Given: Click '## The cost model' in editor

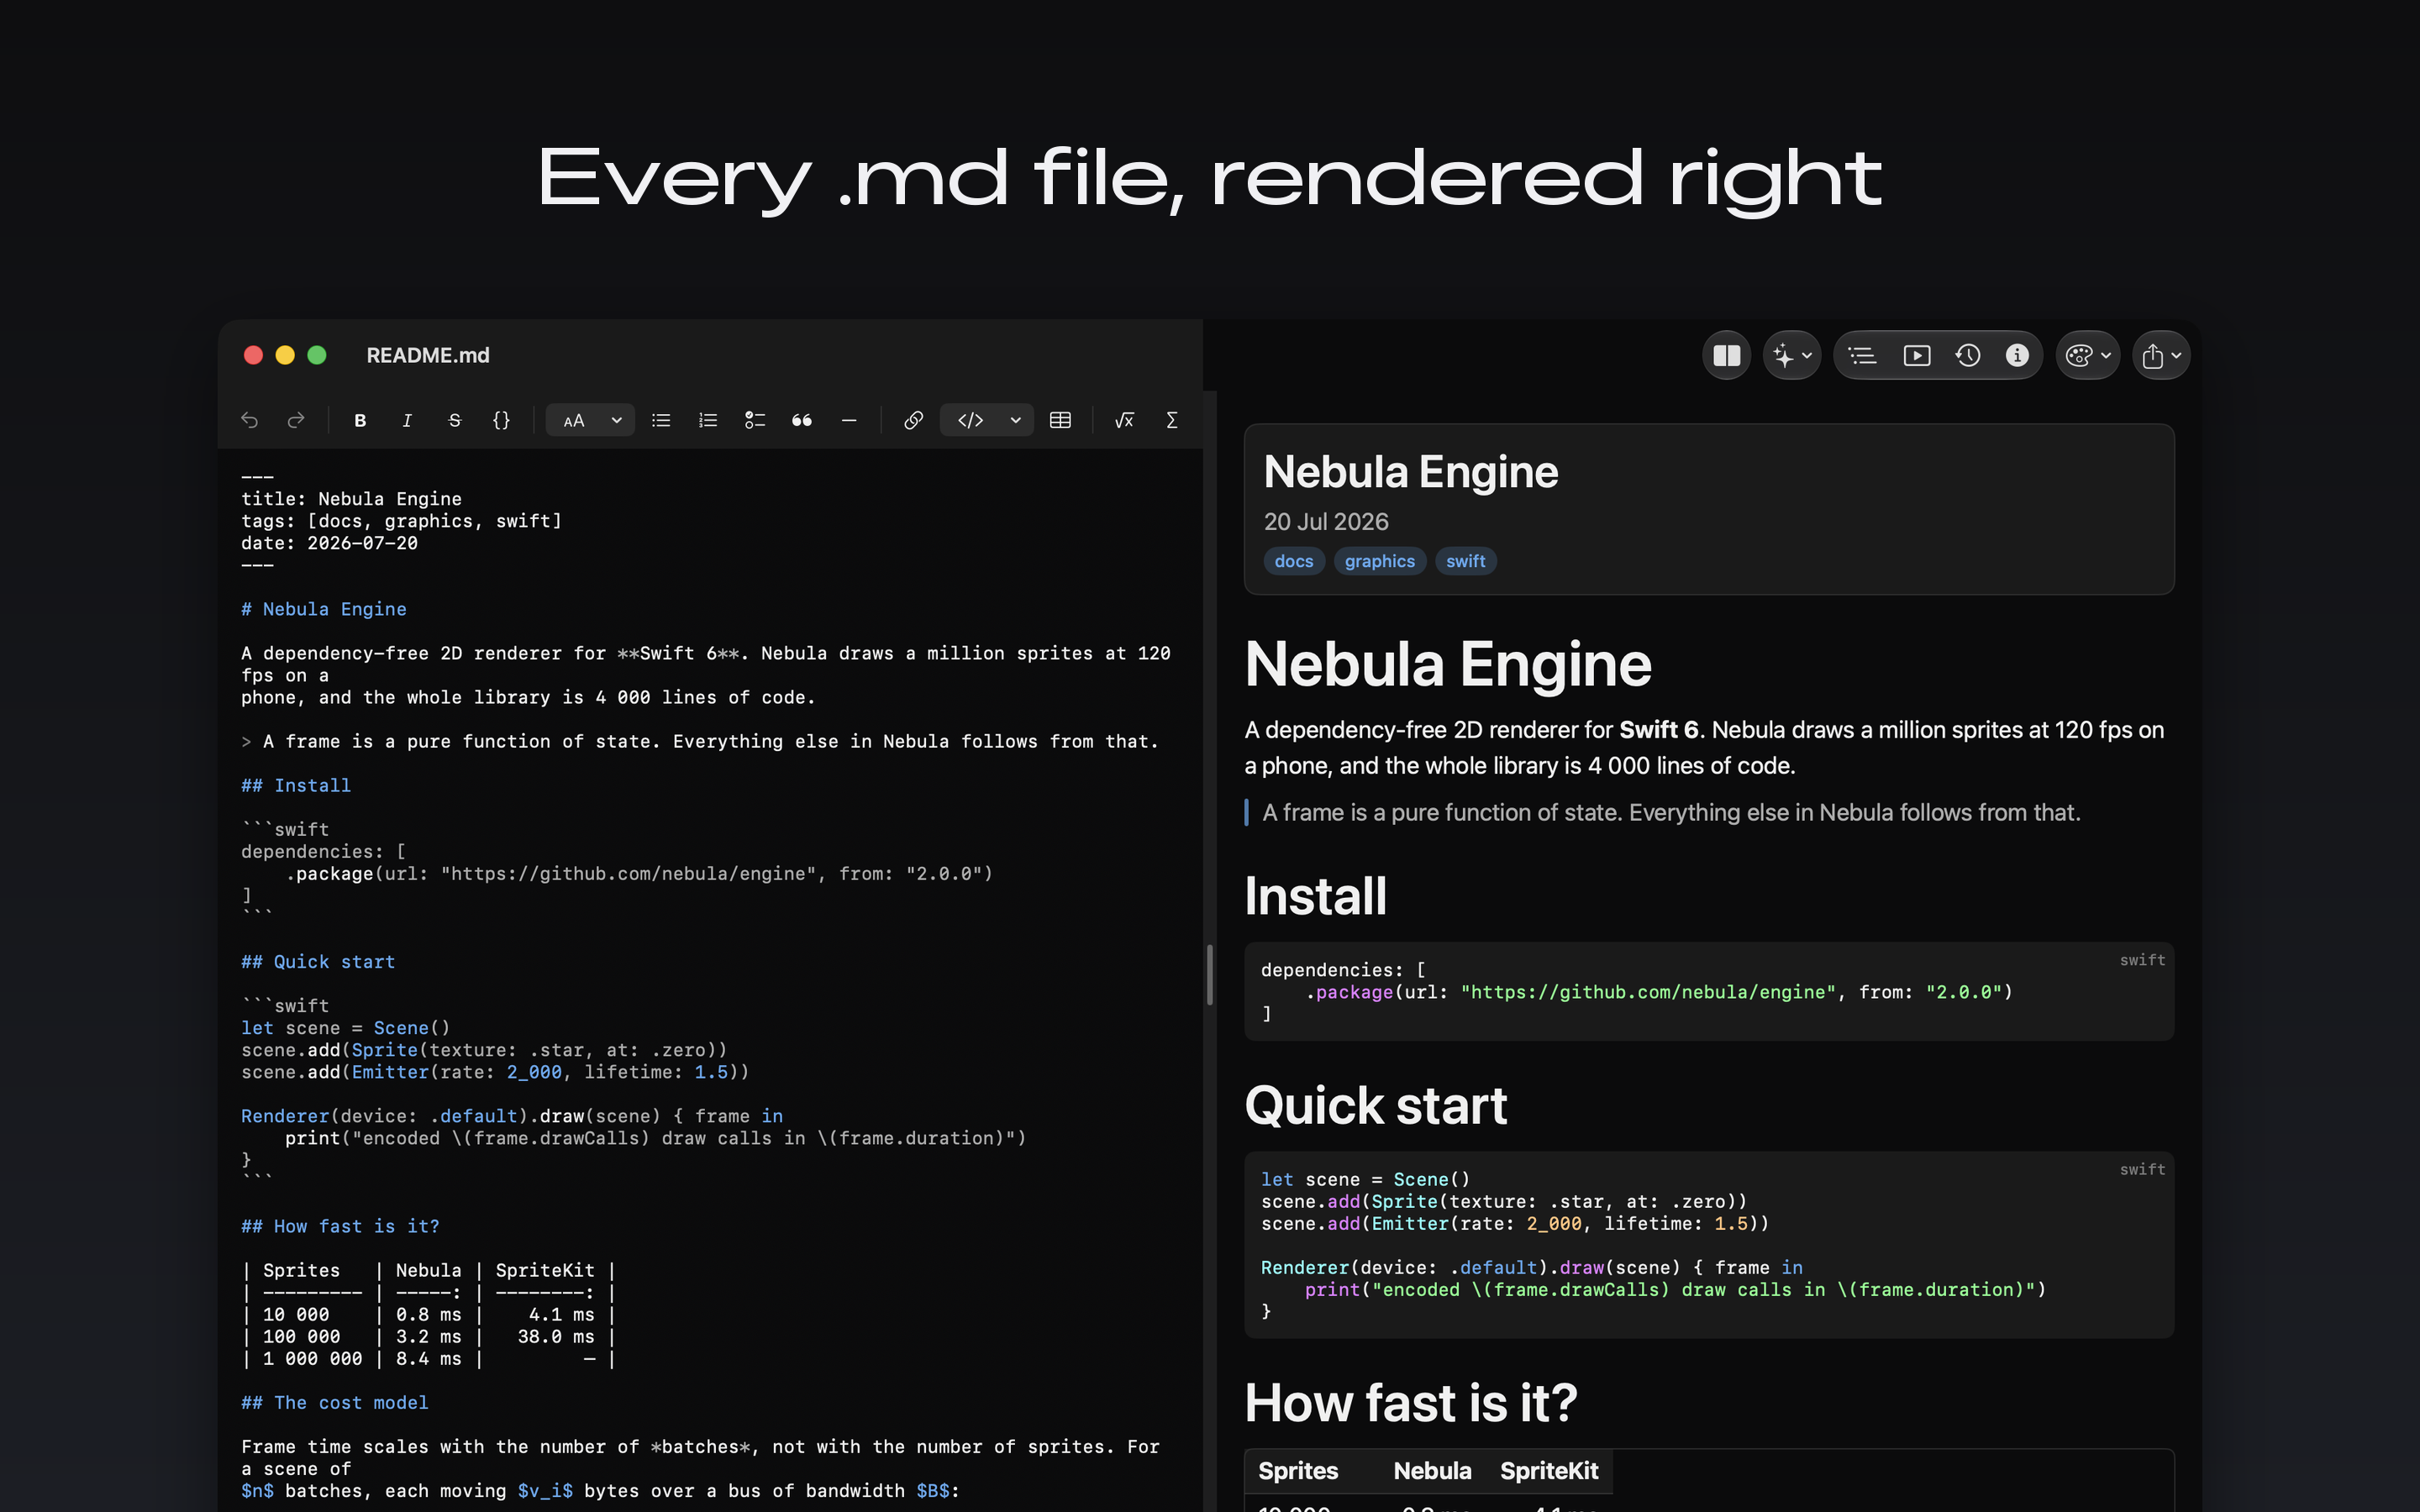Looking at the screenshot, I should pos(335,1402).
